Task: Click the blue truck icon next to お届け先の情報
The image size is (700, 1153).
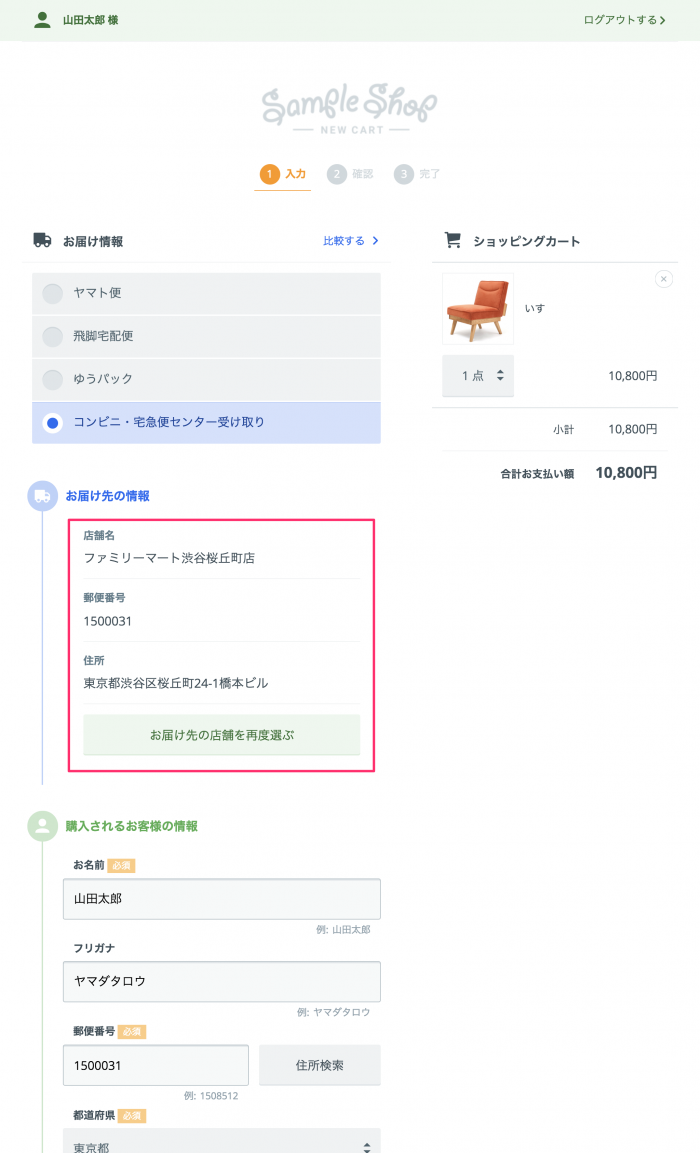Action: click(x=43, y=496)
